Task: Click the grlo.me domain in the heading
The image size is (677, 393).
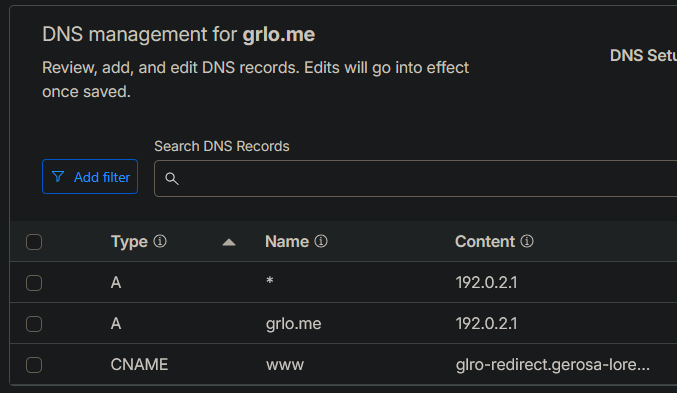Action: point(278,35)
